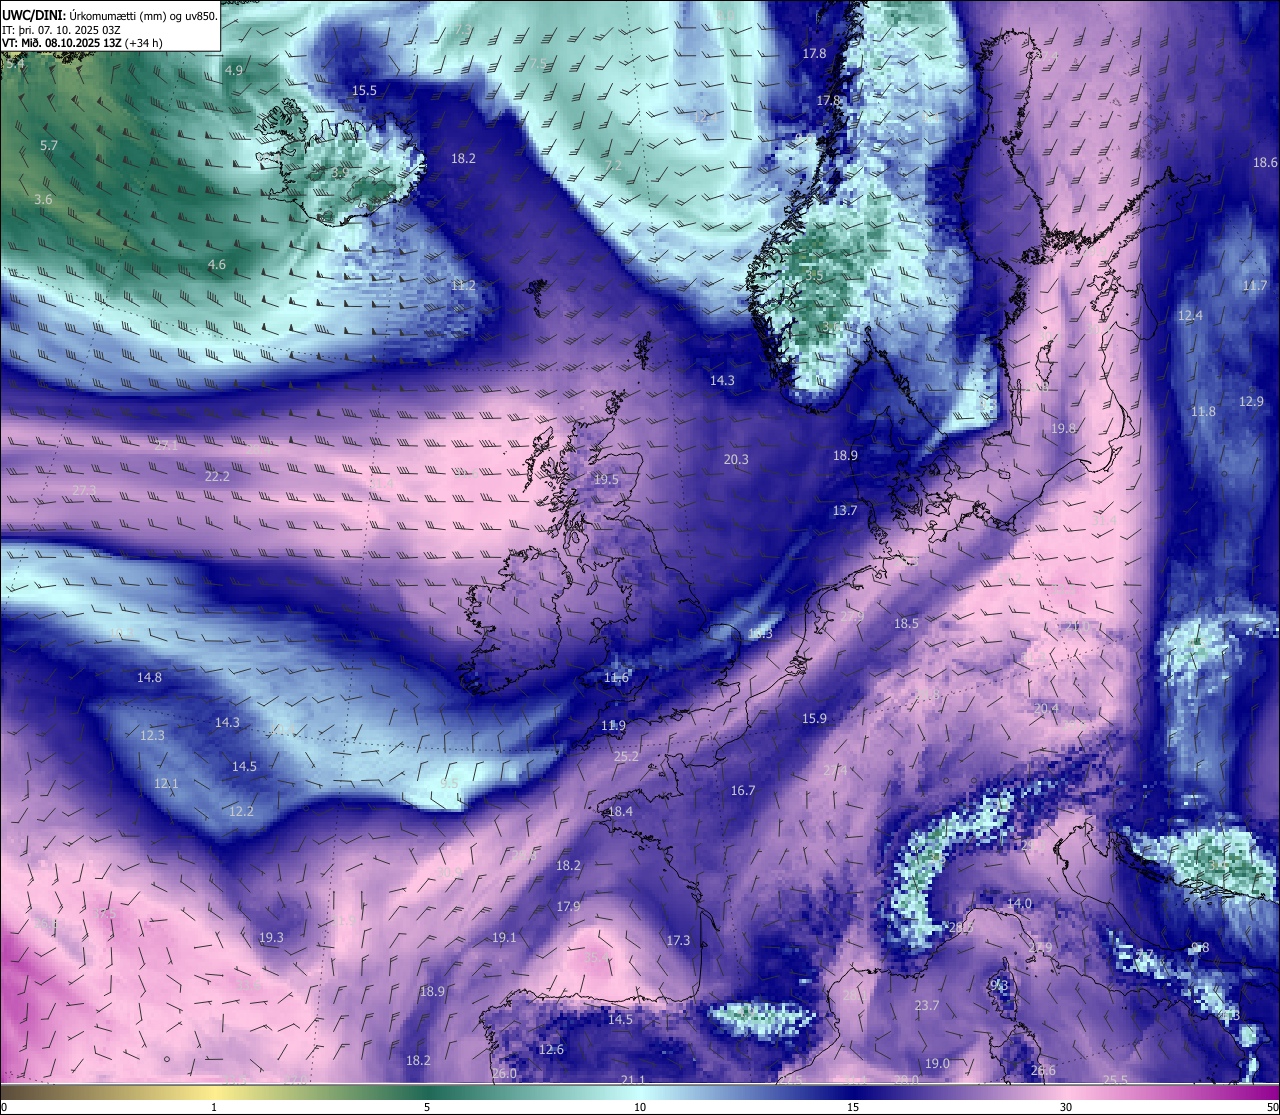Click the 12.9 map value
This screenshot has width=1280, height=1115.
point(1251,401)
